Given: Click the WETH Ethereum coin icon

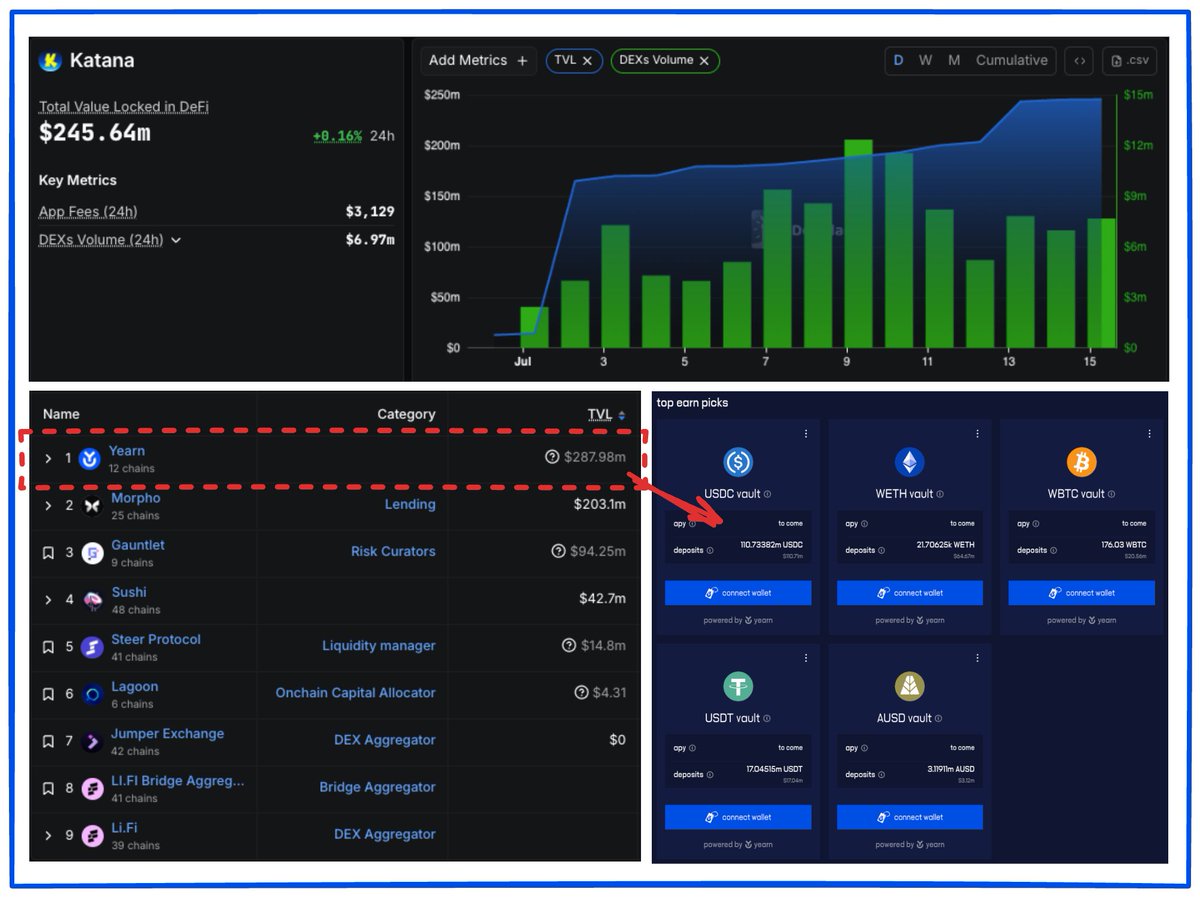Looking at the screenshot, I should 910,462.
